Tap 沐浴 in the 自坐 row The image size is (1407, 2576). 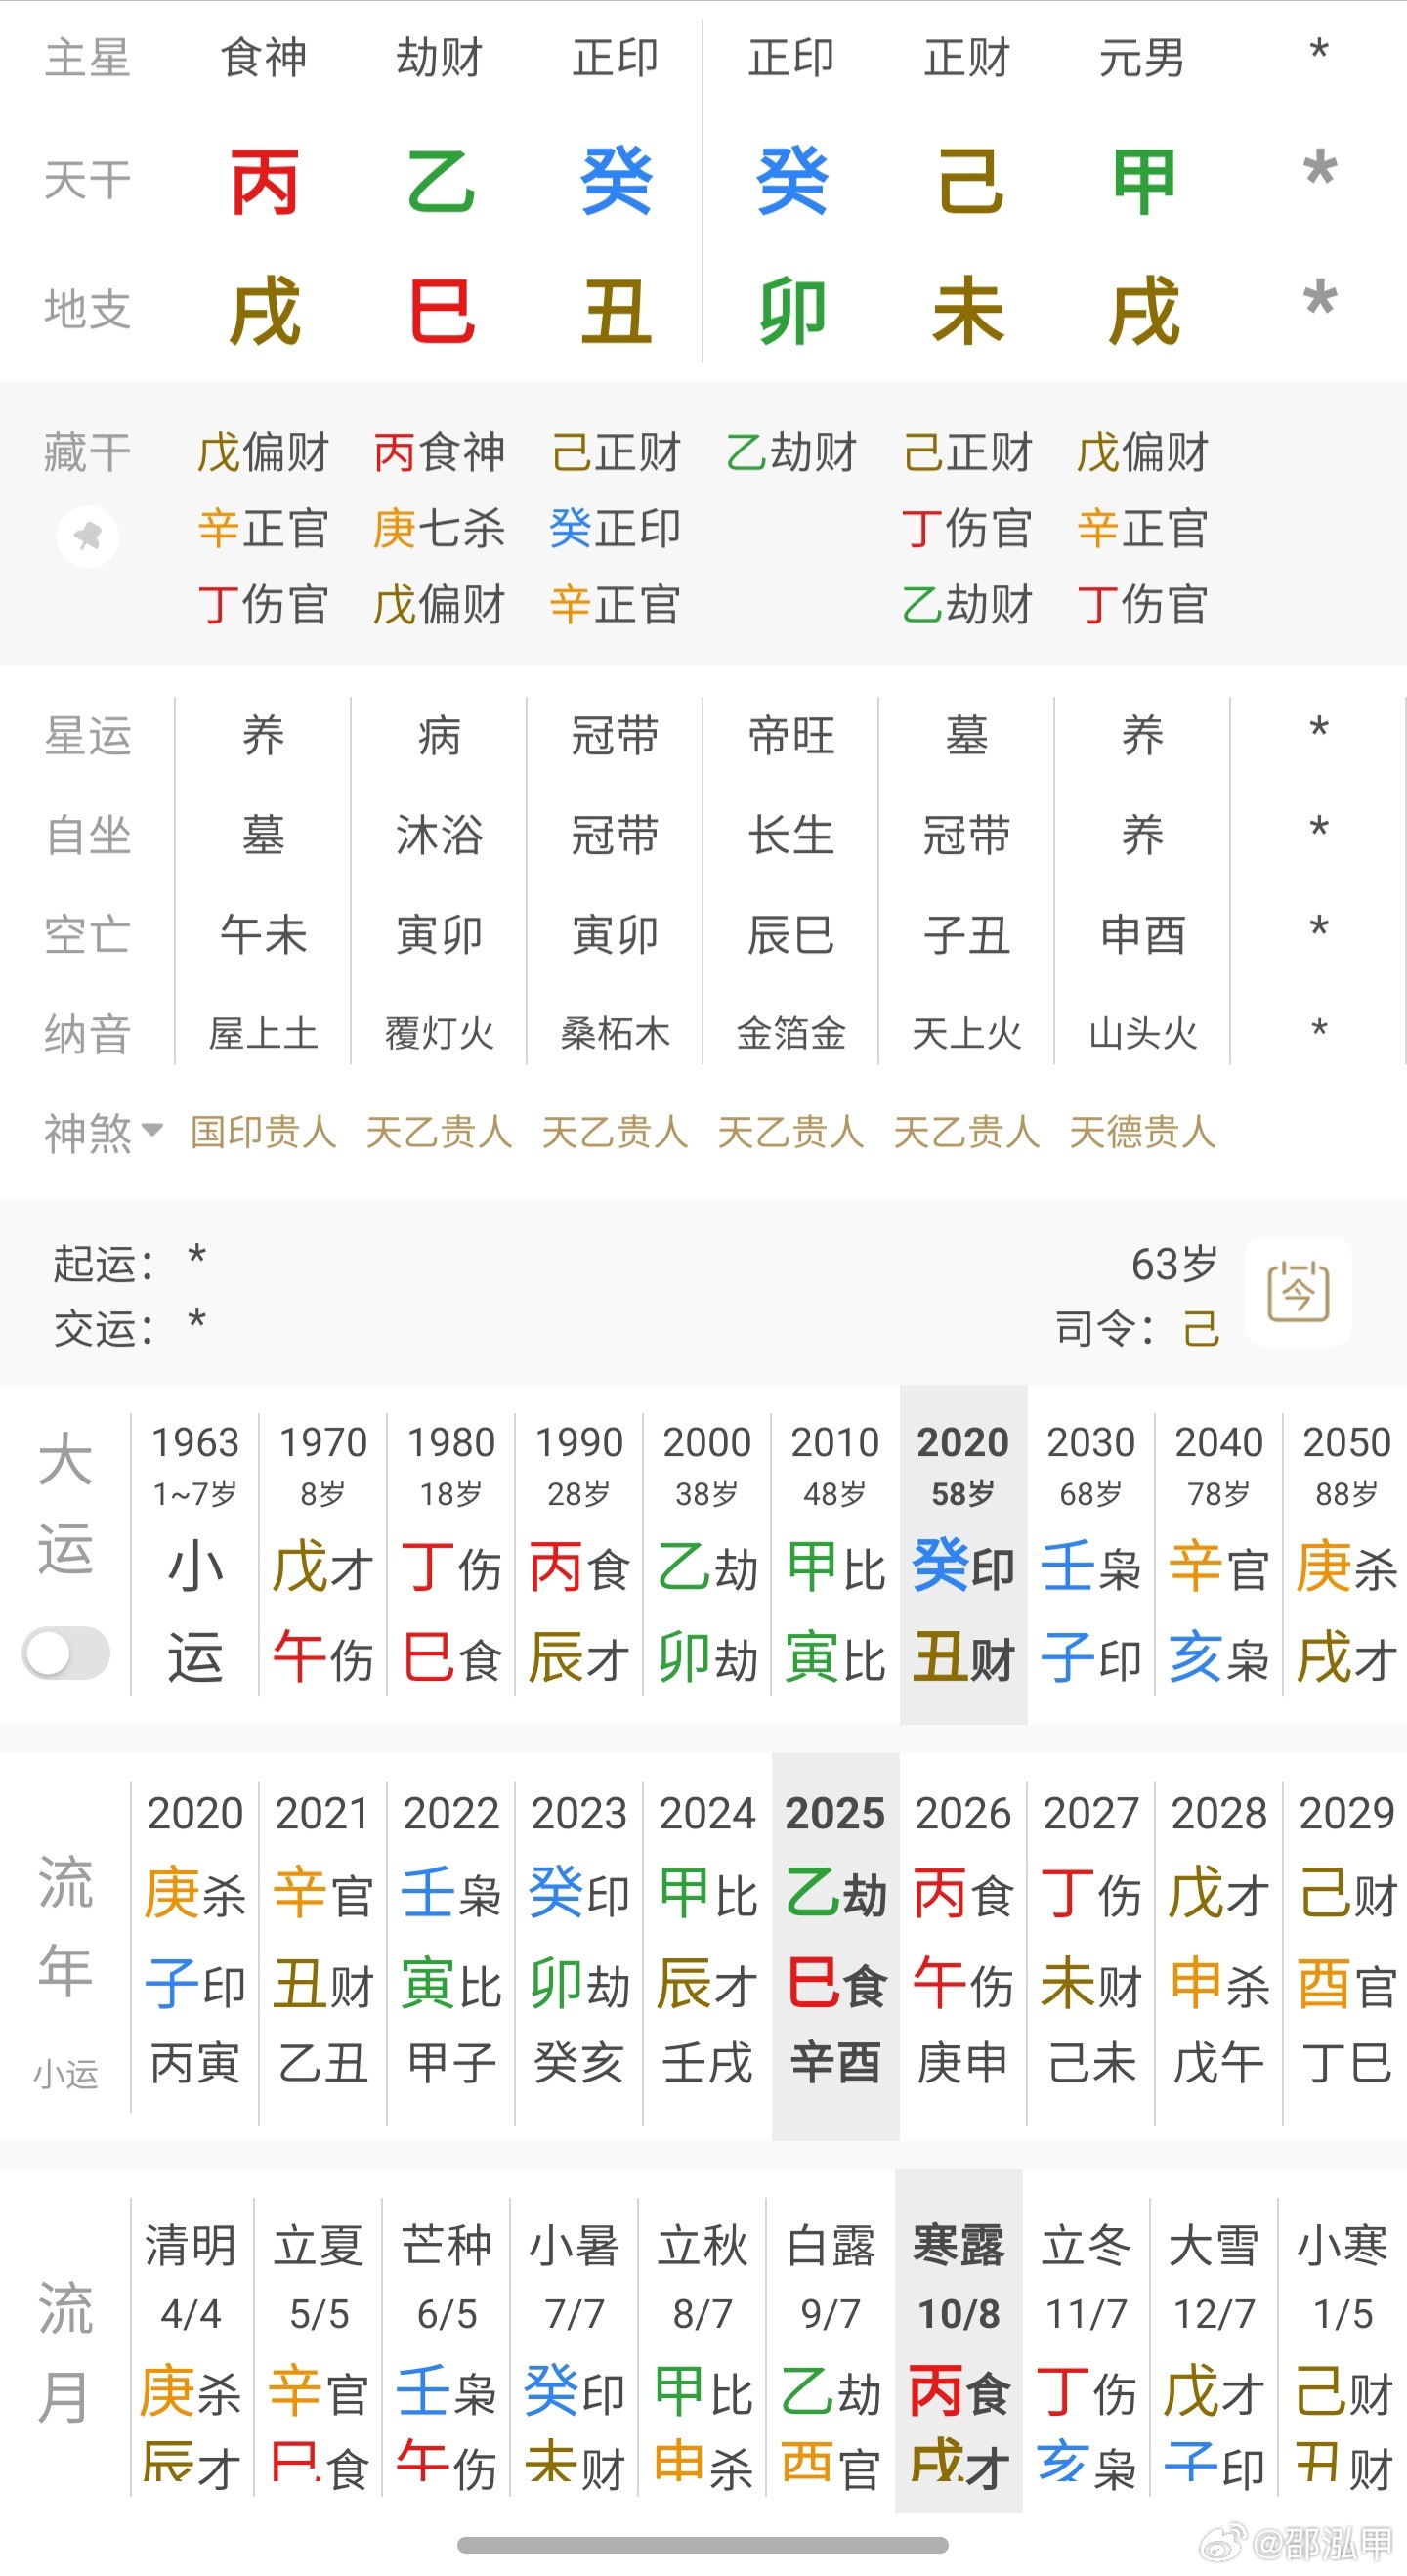click(x=440, y=835)
